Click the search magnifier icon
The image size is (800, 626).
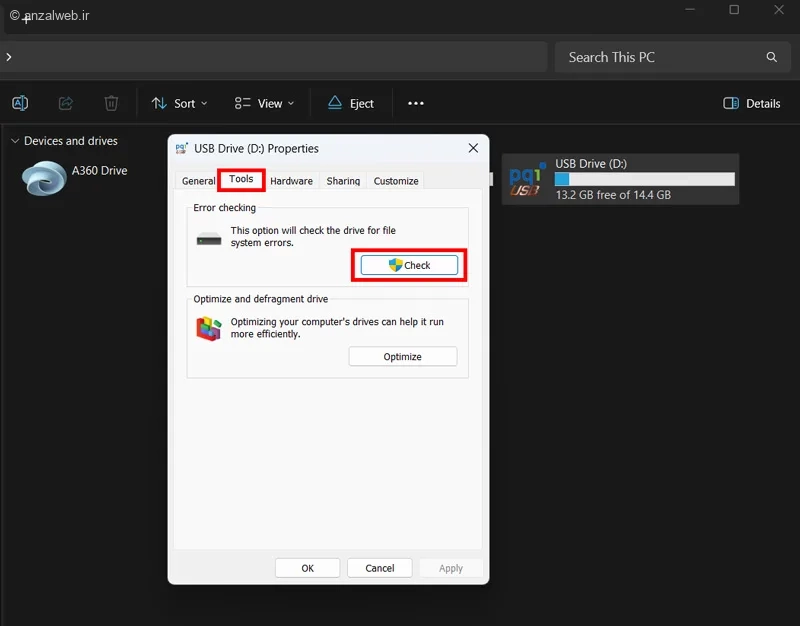[771, 57]
